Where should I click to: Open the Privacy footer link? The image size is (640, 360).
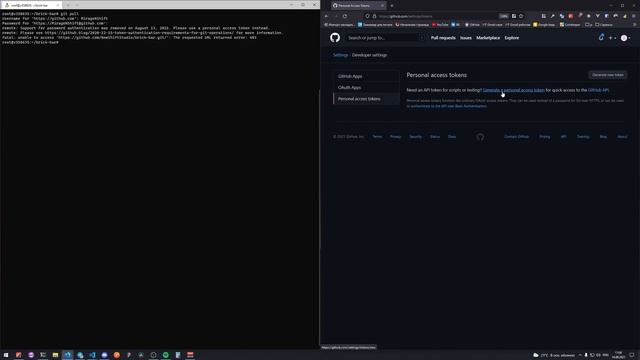(395, 137)
